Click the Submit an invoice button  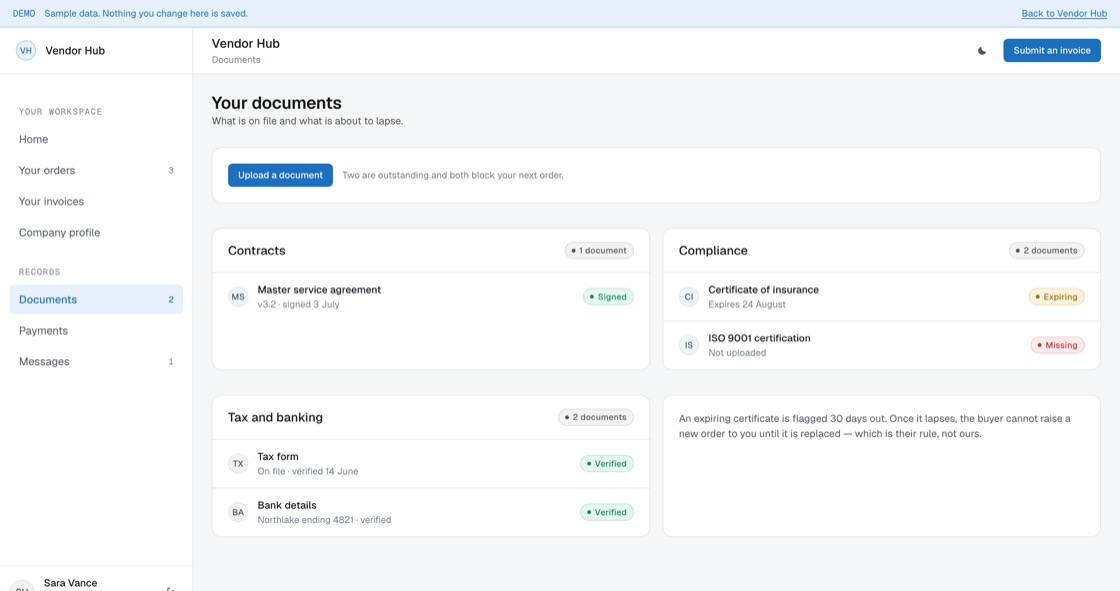1051,51
